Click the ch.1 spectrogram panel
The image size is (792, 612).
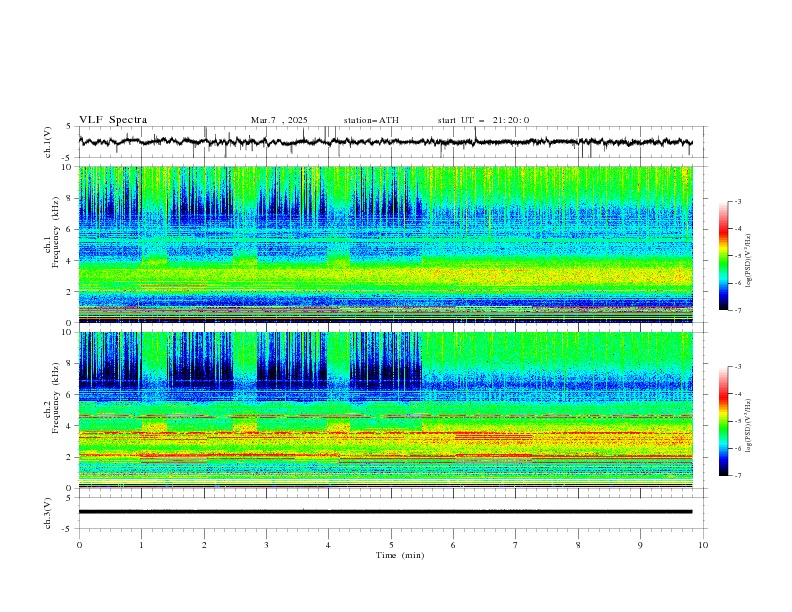click(x=385, y=244)
